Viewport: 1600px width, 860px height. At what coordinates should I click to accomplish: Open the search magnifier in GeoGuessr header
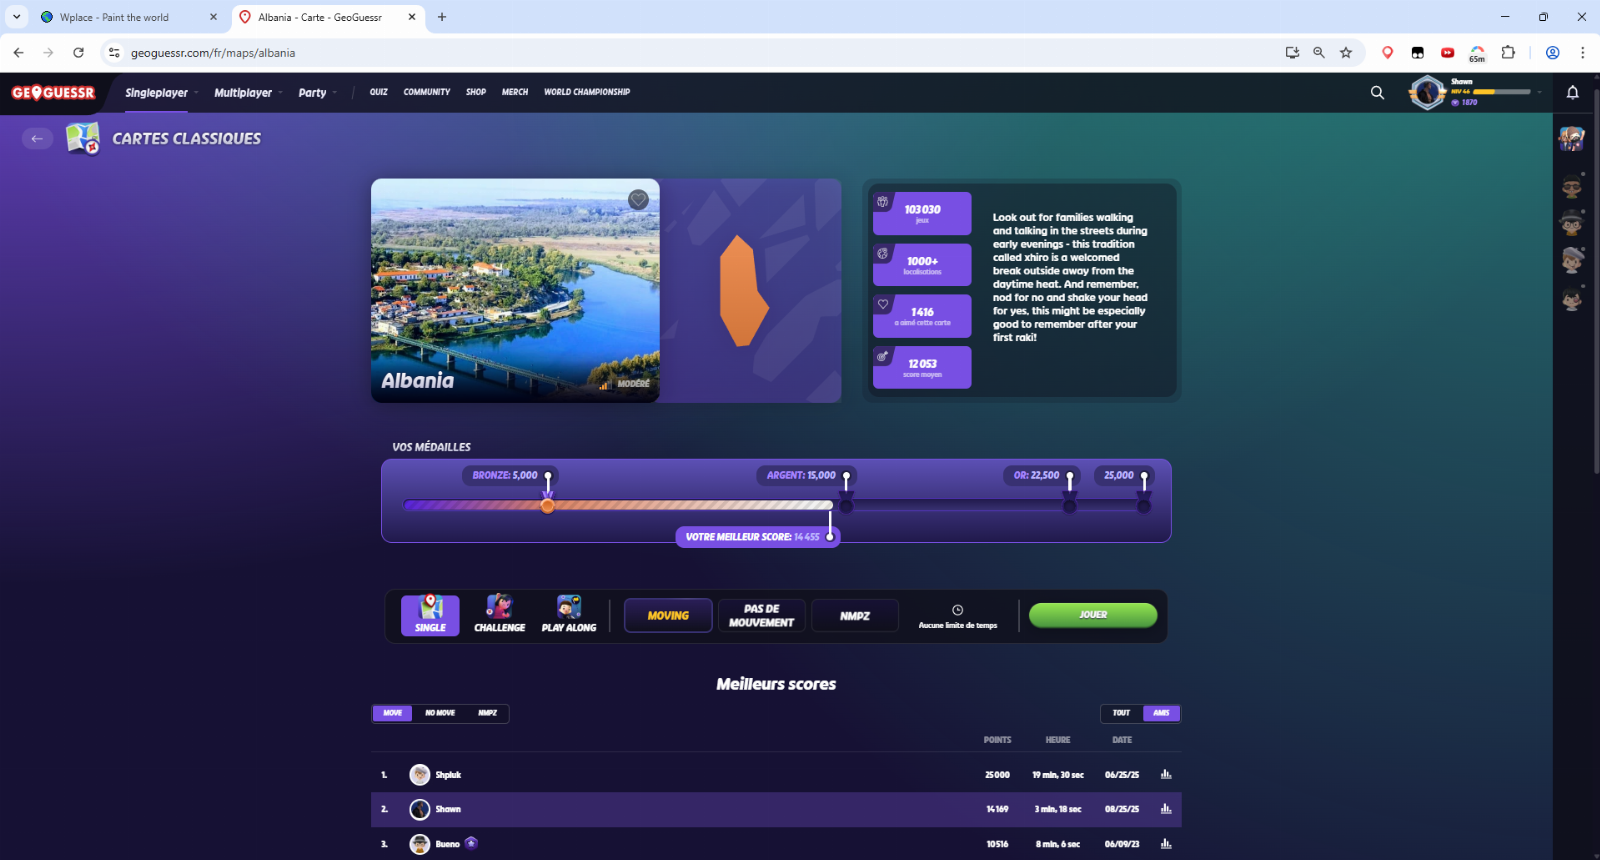tap(1377, 93)
